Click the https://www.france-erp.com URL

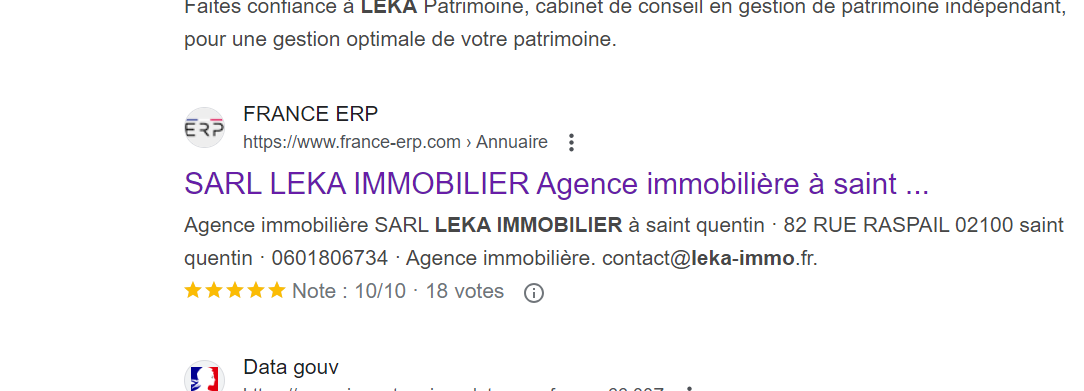pos(352,142)
